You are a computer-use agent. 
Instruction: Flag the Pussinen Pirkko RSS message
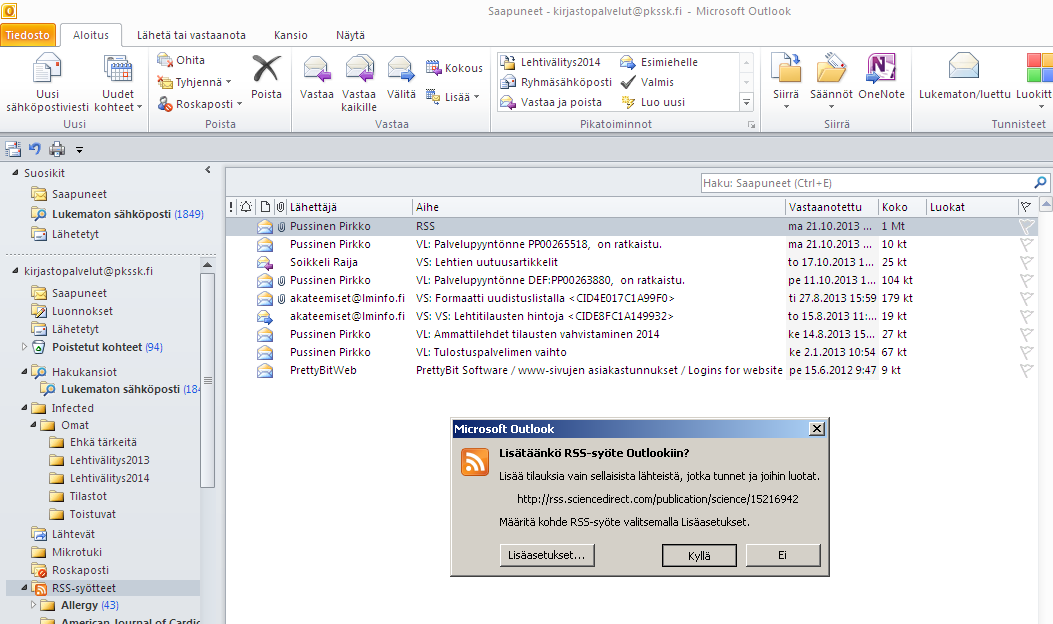[x=1026, y=226]
